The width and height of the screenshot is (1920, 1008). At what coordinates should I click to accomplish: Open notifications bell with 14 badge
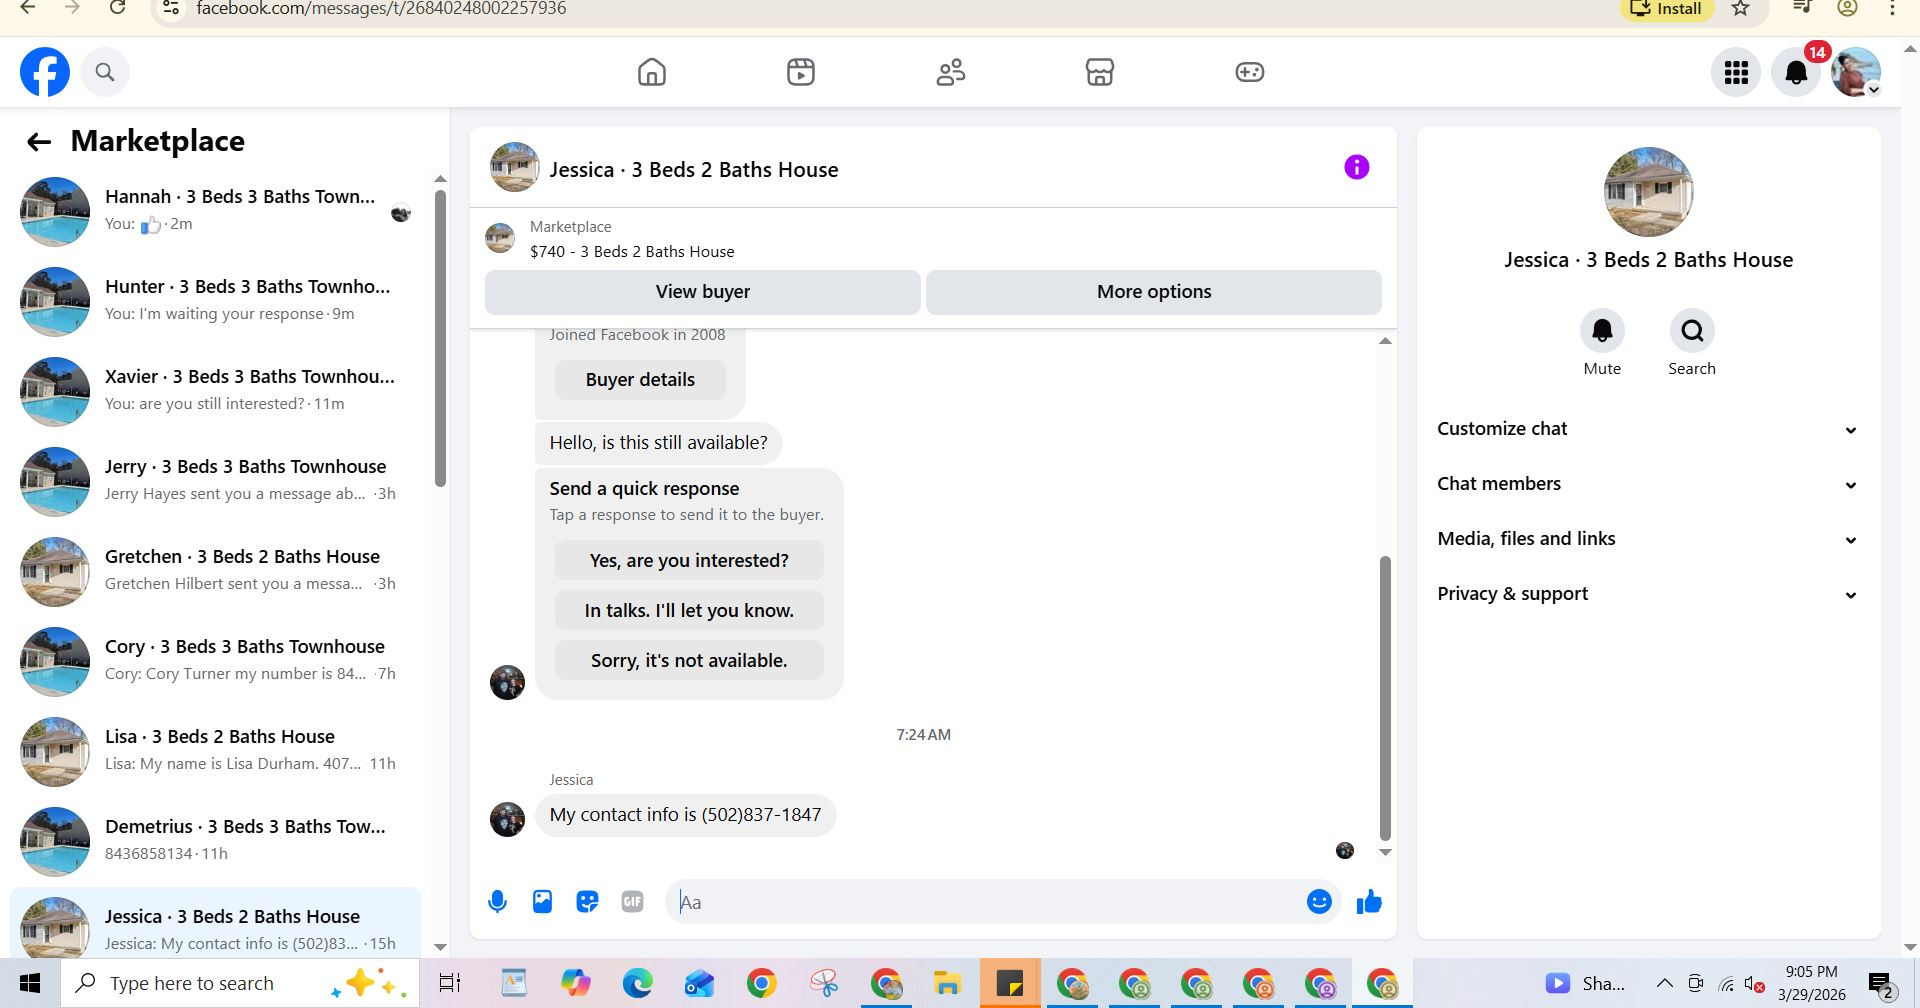click(1797, 72)
